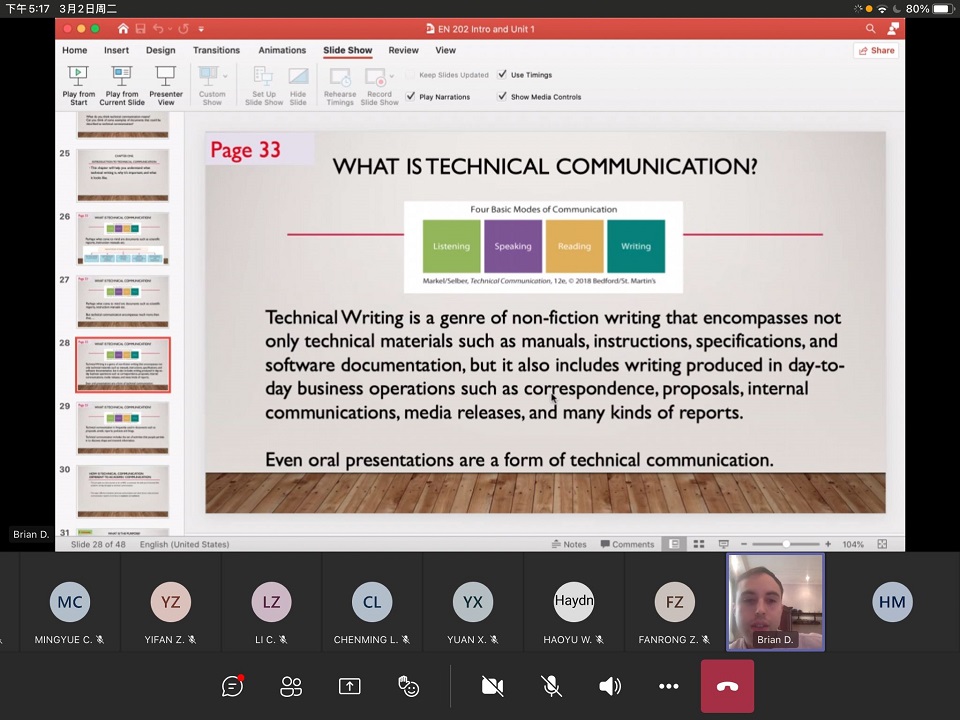The image size is (960, 720).
Task: Tap the share content icon
Action: (x=349, y=686)
